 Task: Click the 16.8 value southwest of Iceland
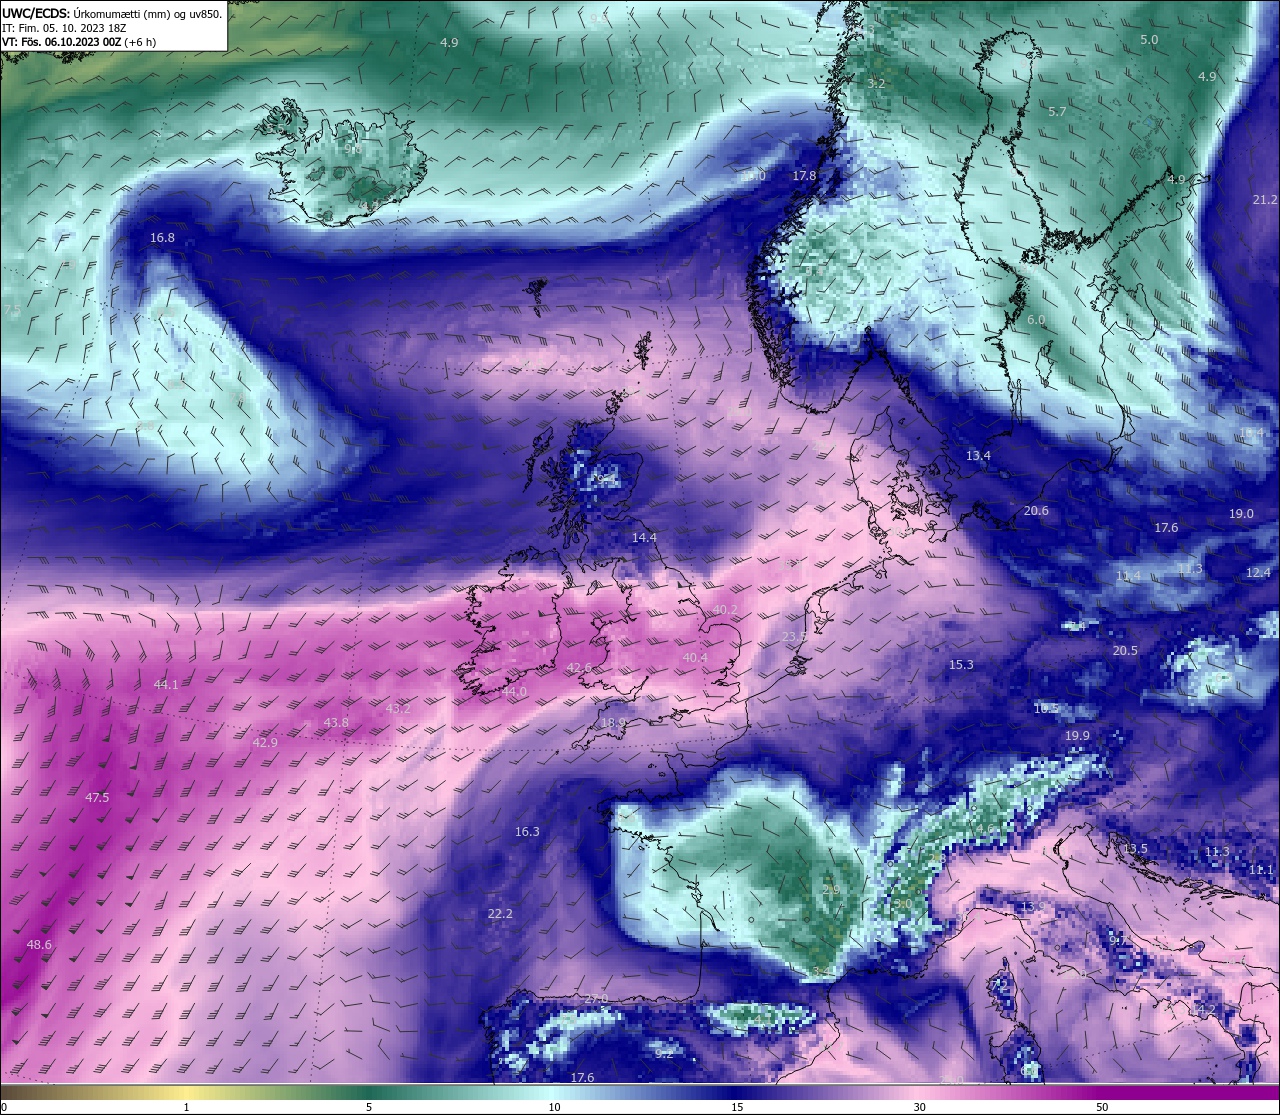click(162, 238)
